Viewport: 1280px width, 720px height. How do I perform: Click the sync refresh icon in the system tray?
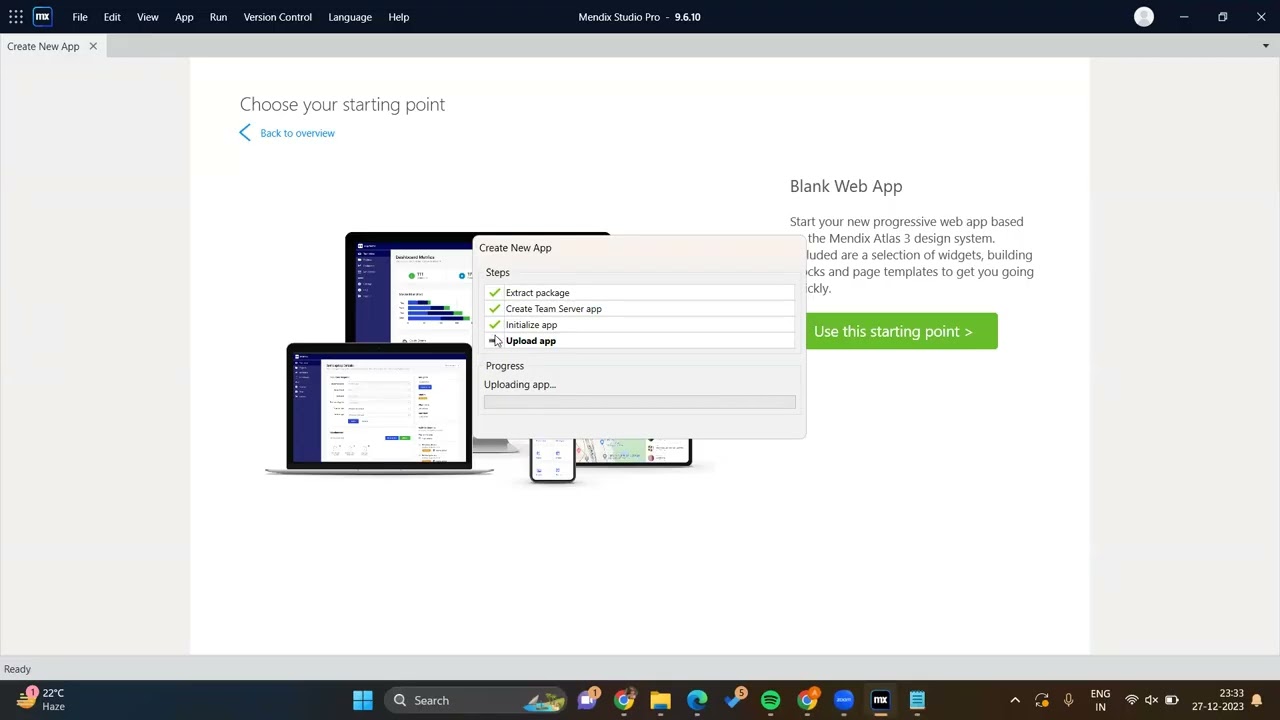[x=1042, y=700]
